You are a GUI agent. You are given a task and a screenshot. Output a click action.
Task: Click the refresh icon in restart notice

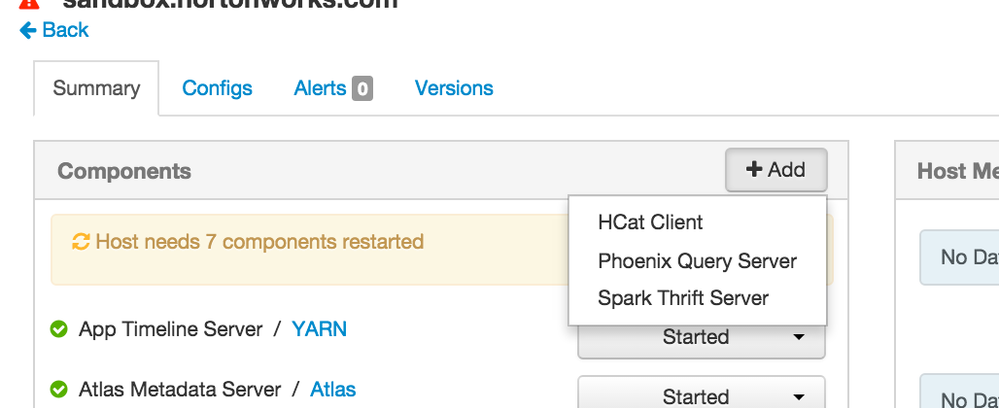81,242
